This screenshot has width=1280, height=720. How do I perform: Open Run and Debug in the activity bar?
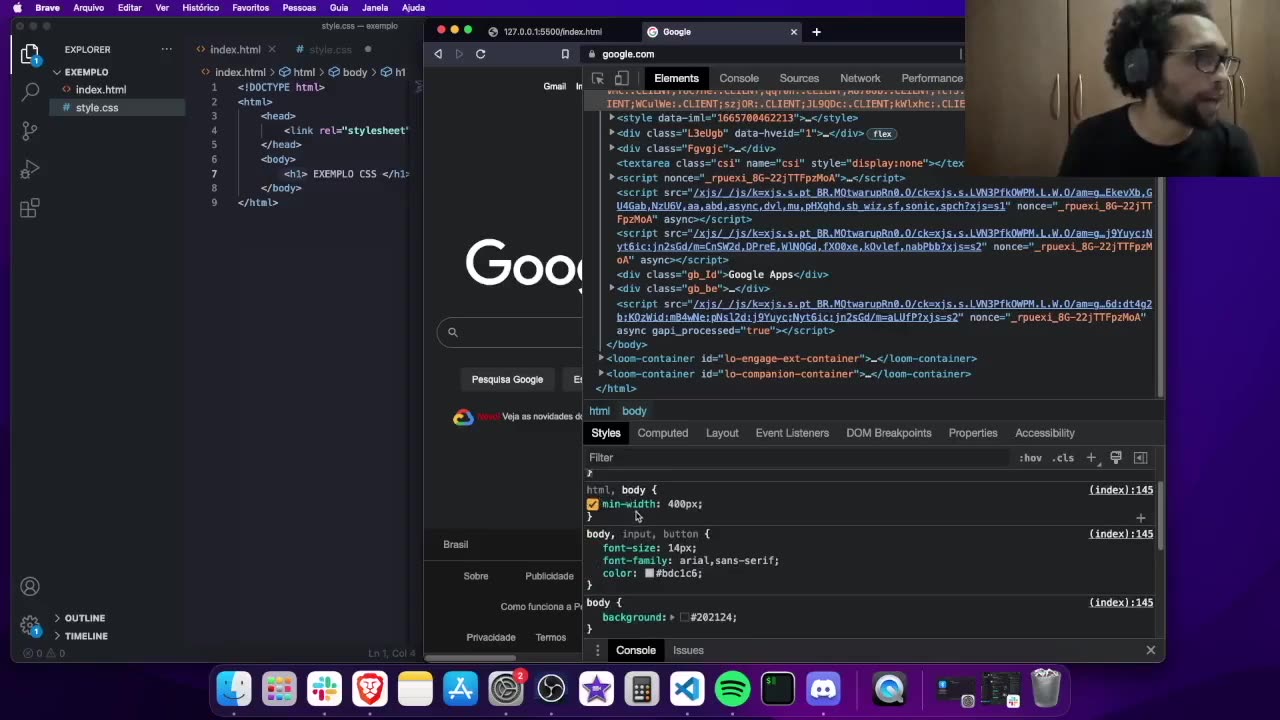30,169
